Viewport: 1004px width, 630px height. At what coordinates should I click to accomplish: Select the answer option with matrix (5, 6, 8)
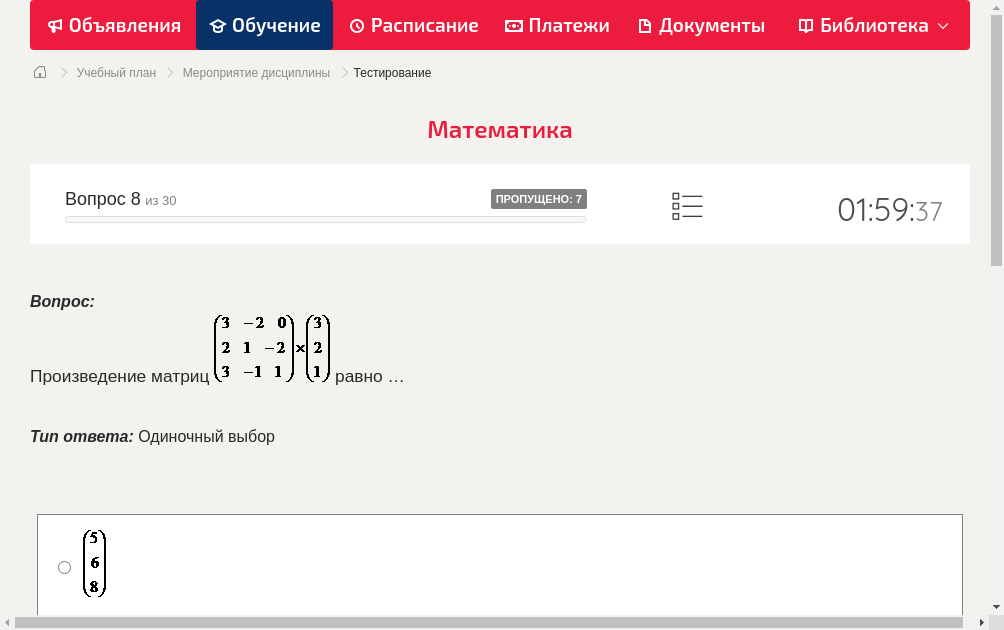click(x=64, y=567)
